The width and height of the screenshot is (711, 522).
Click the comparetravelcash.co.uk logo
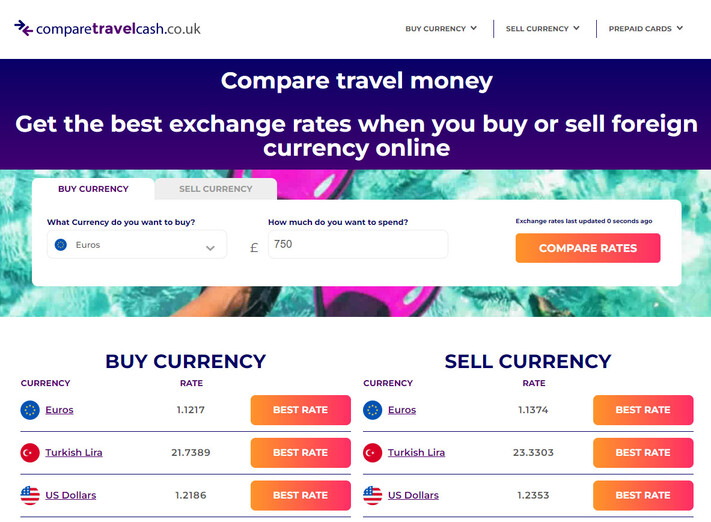click(x=107, y=28)
